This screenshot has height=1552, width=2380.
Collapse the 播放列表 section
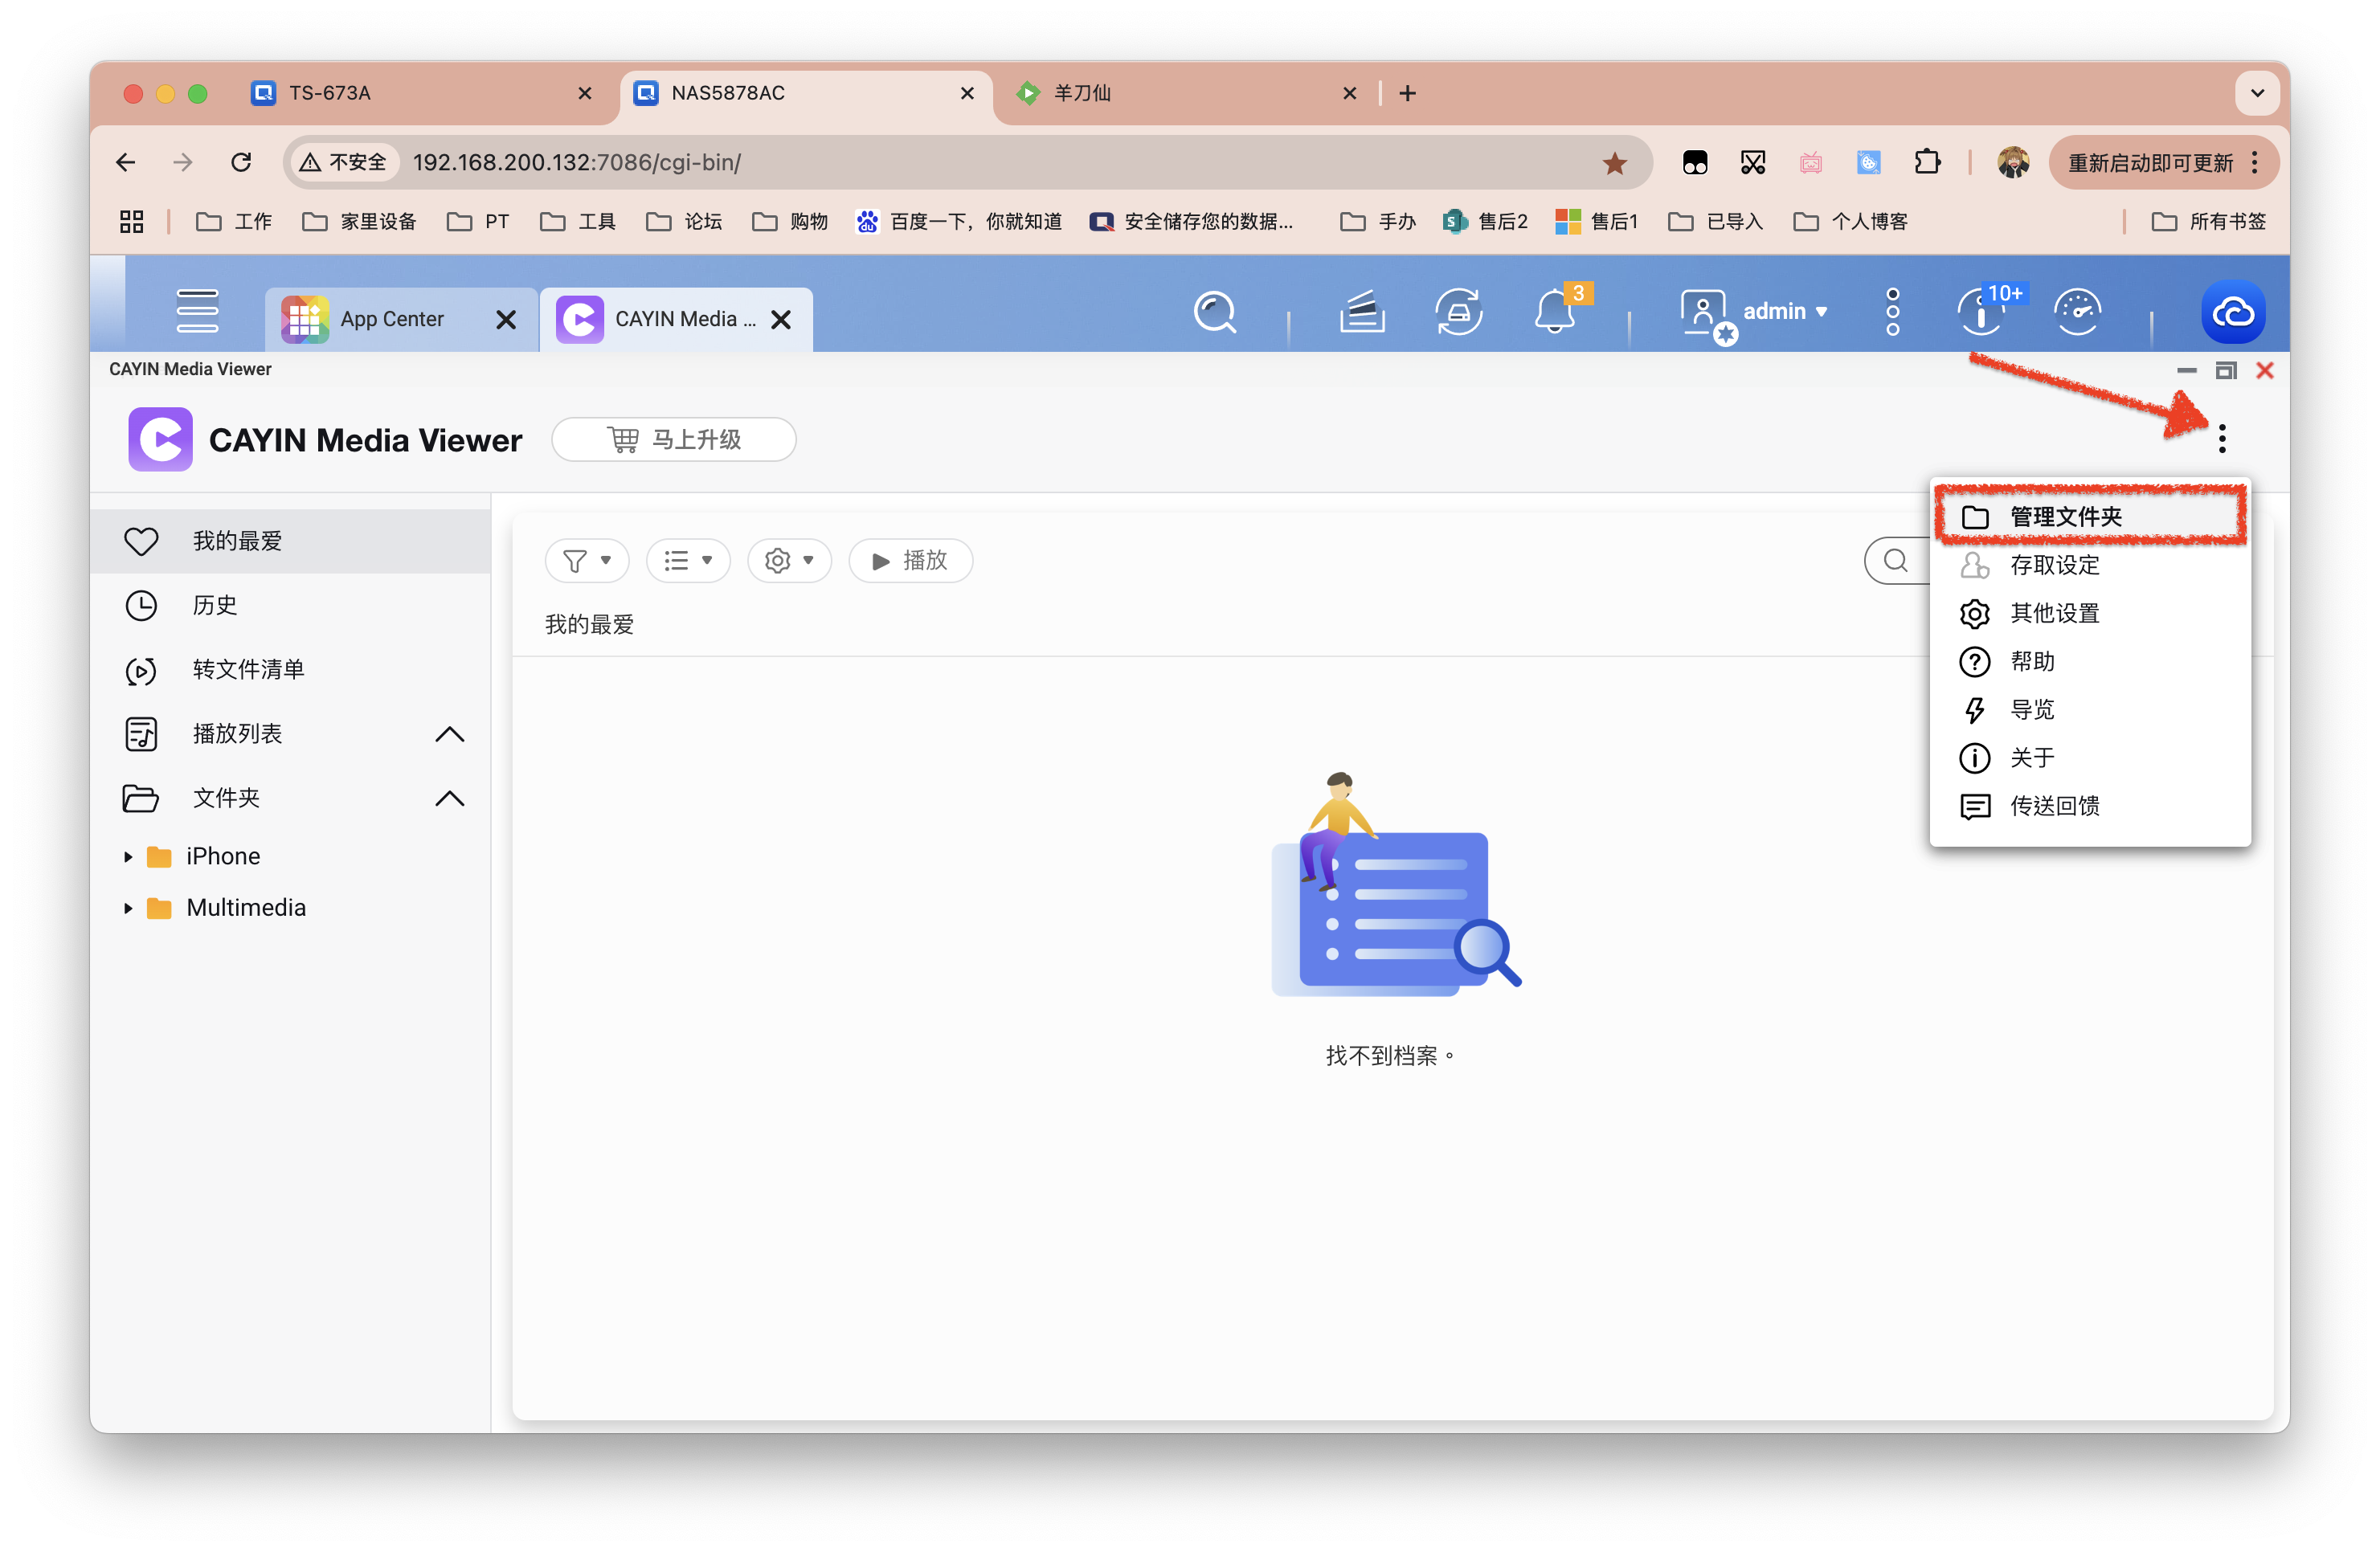coord(450,735)
